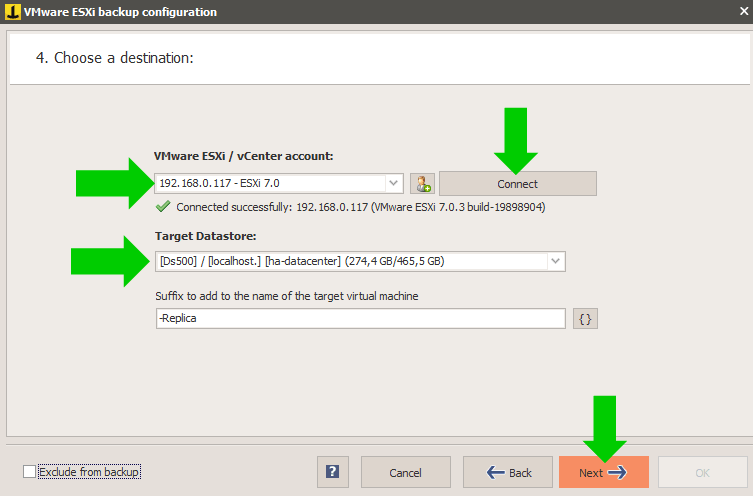Viewport: 753px width, 496px height.
Task: Go Back to the previous step
Action: click(x=508, y=472)
